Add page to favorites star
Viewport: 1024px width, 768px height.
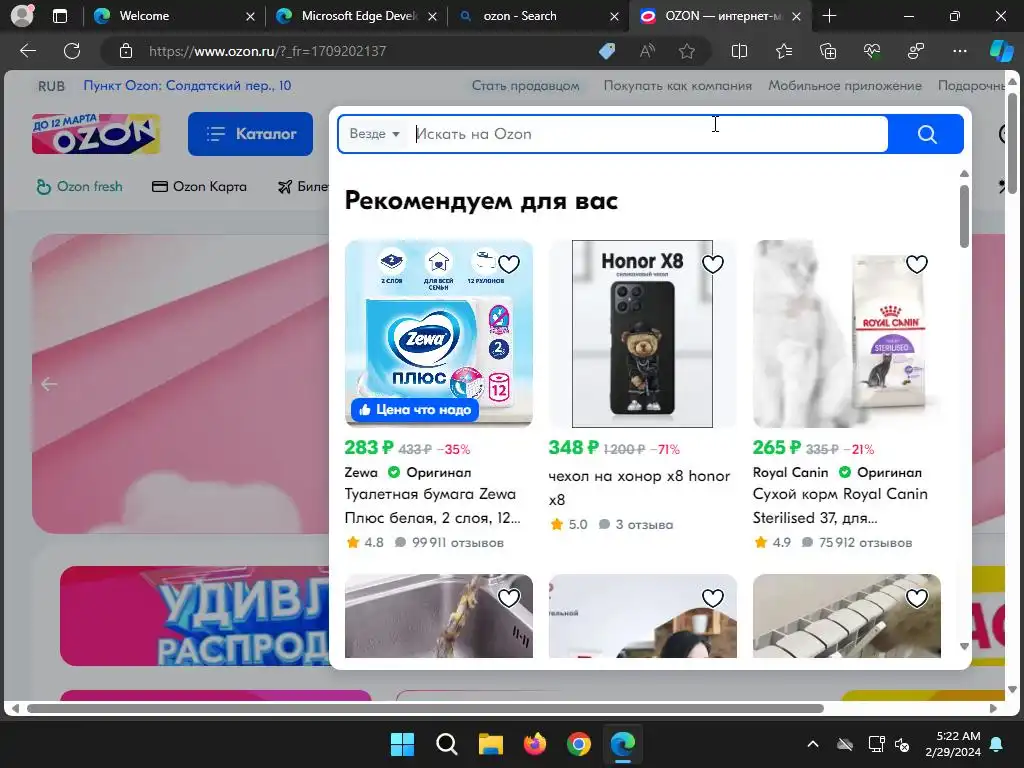coord(686,51)
